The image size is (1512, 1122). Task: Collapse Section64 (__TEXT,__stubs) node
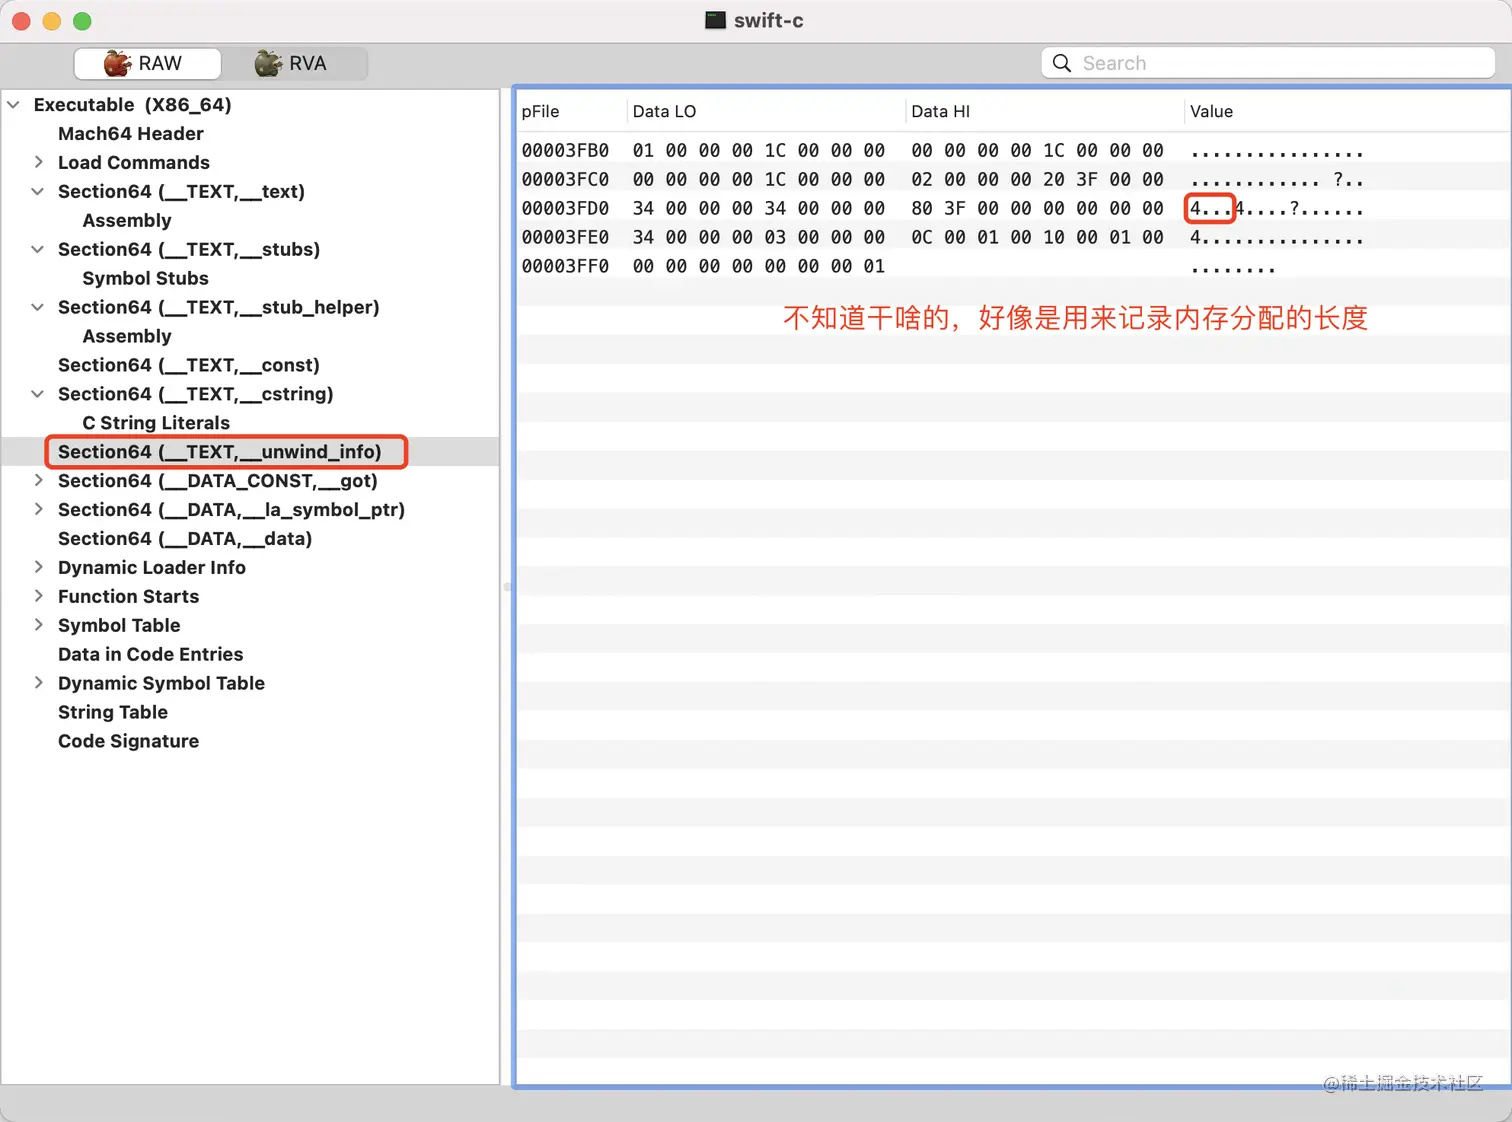[x=38, y=249]
